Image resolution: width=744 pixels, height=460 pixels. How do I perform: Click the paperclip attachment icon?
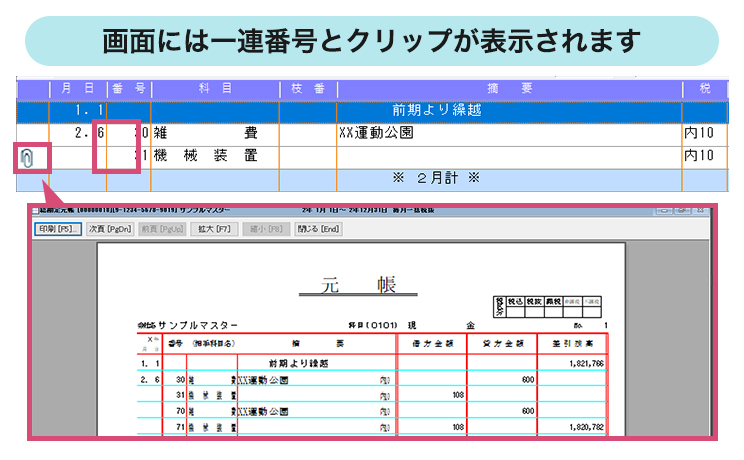coord(29,158)
